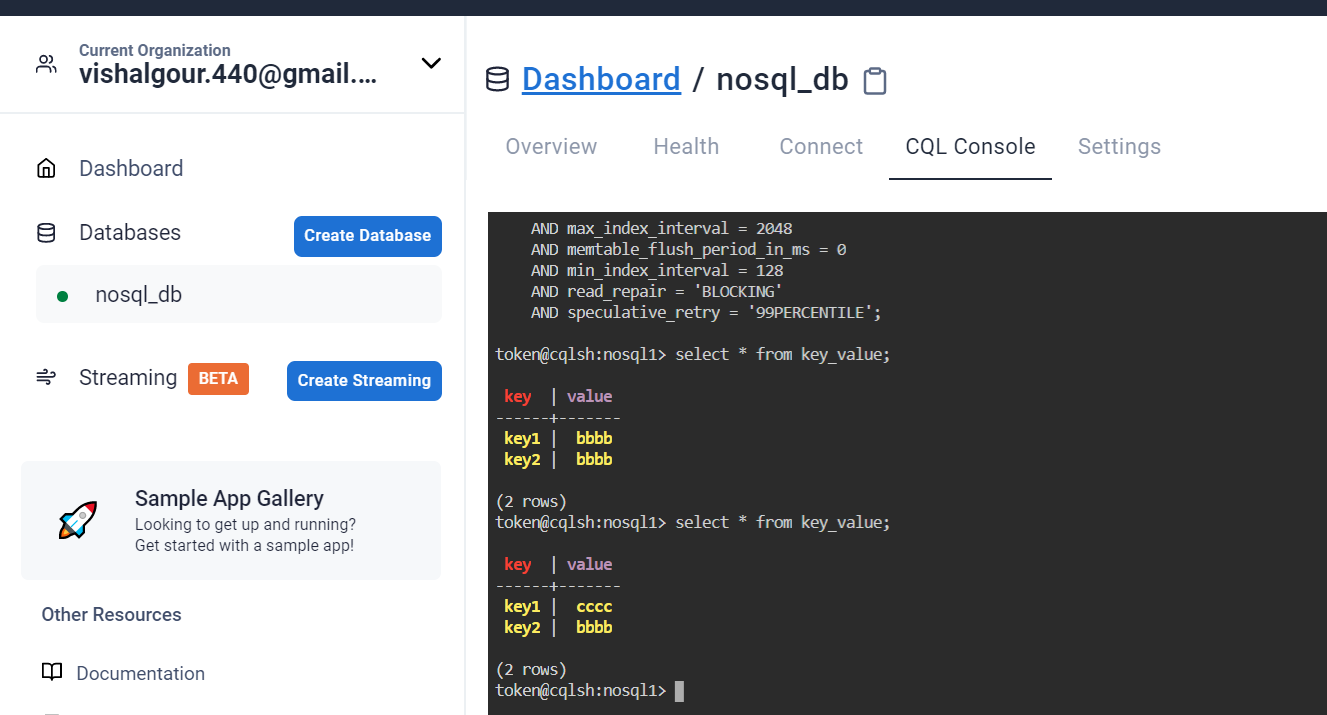Click the Sample App Gallery rocket icon
This screenshot has width=1327, height=715.
(x=77, y=520)
